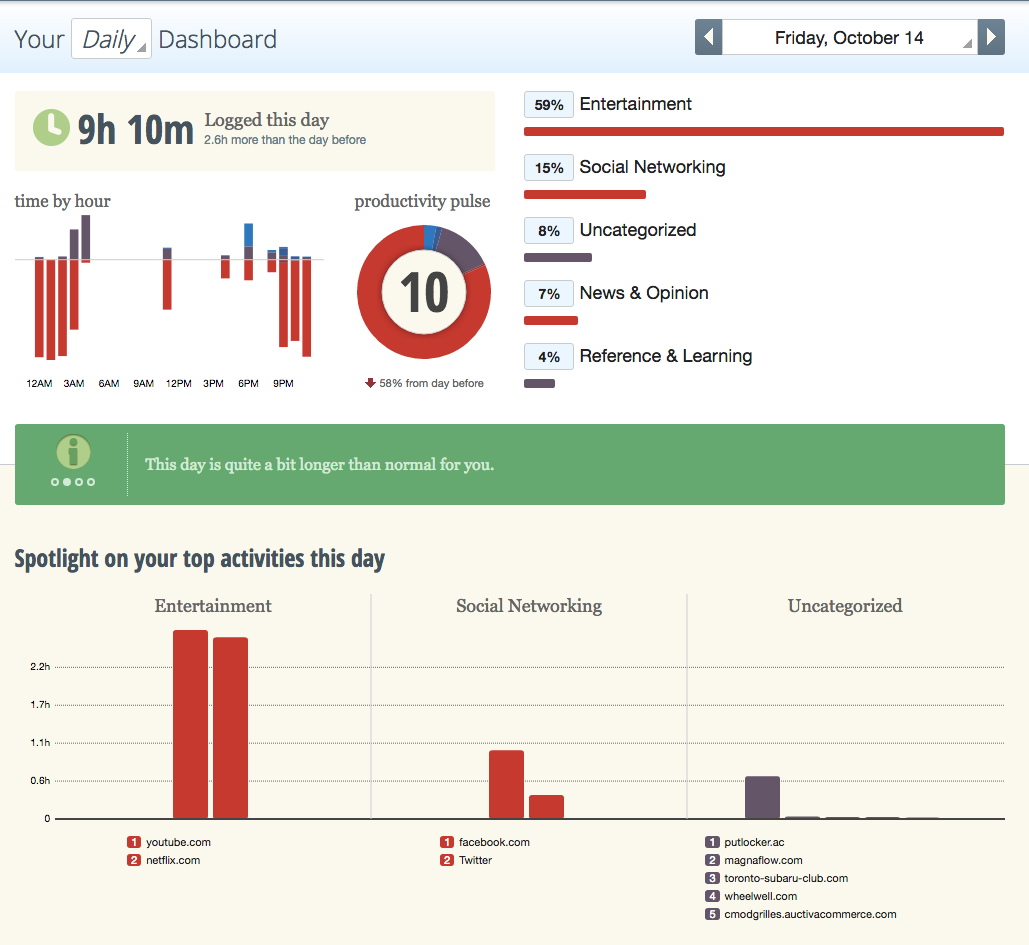This screenshot has width=1029, height=945.
Task: Click the 2.2h axis label
Action: [x=40, y=667]
